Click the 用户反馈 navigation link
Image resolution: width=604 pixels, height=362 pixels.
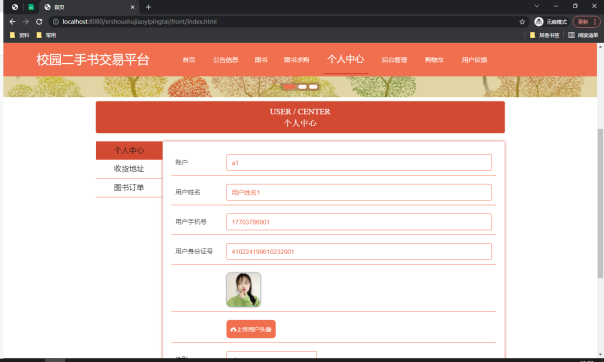coord(474,60)
